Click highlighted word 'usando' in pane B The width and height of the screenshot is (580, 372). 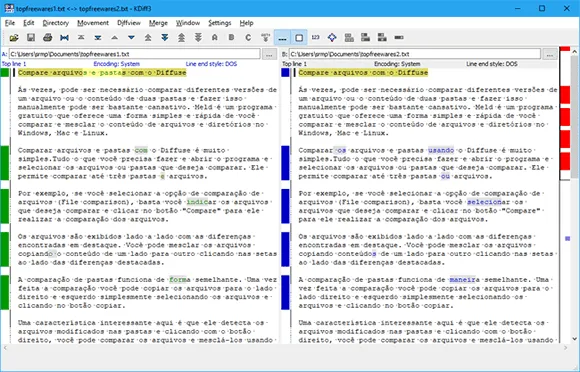tap(441, 150)
